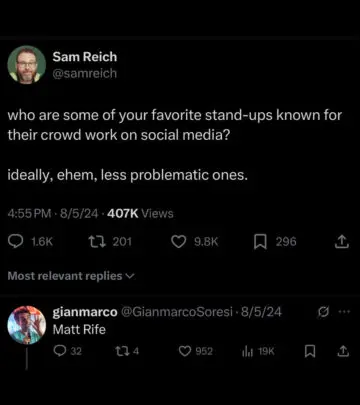Bookmark Sam Reich's post
Viewport: 360px width, 405px height.
(260, 242)
